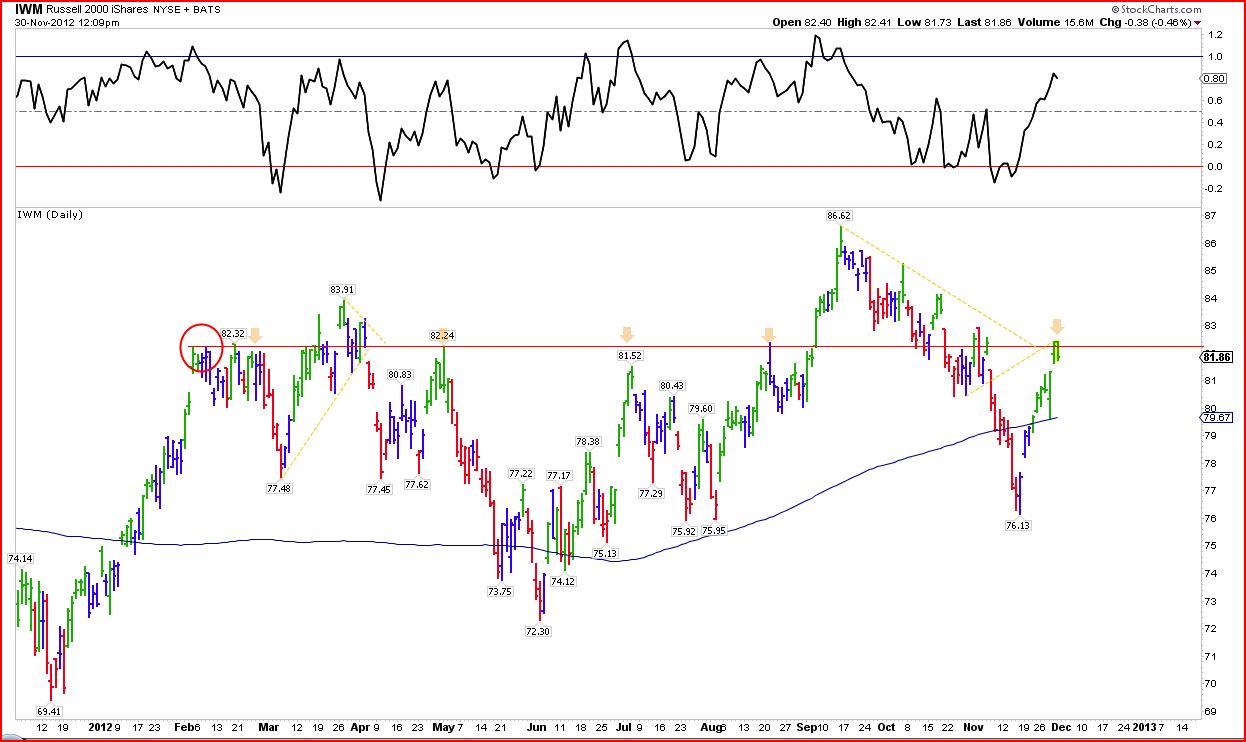Click the Jun month label on time axis
Viewport: 1246px width, 742px height.
tap(535, 727)
